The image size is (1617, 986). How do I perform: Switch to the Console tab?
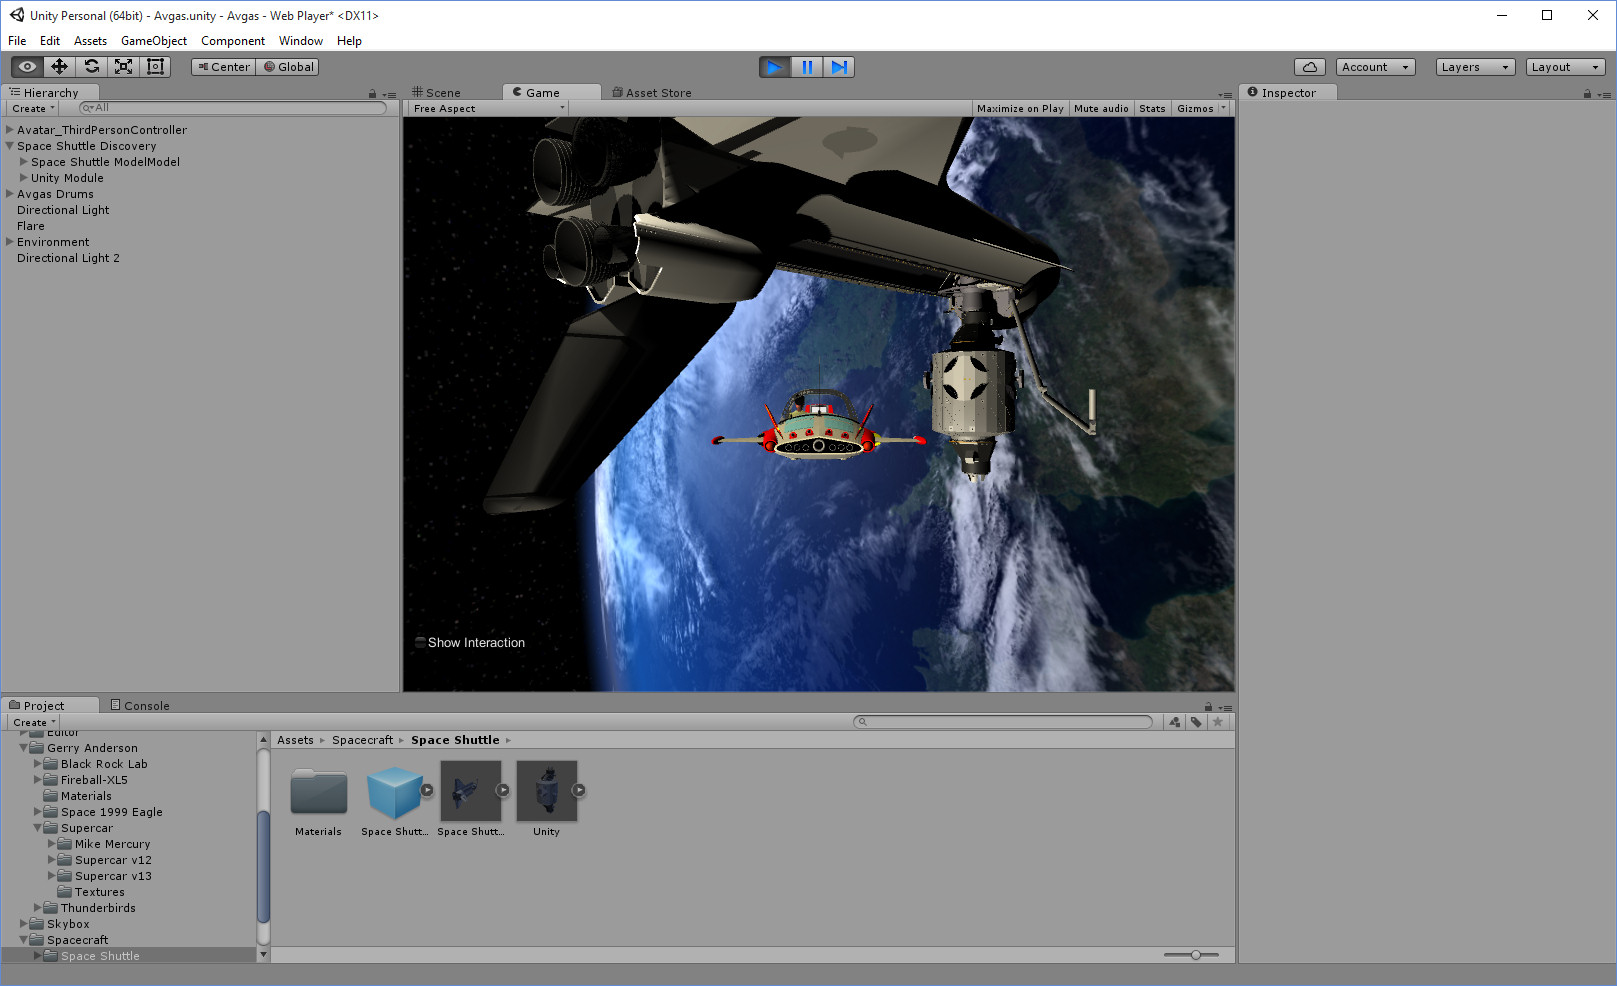click(x=140, y=706)
